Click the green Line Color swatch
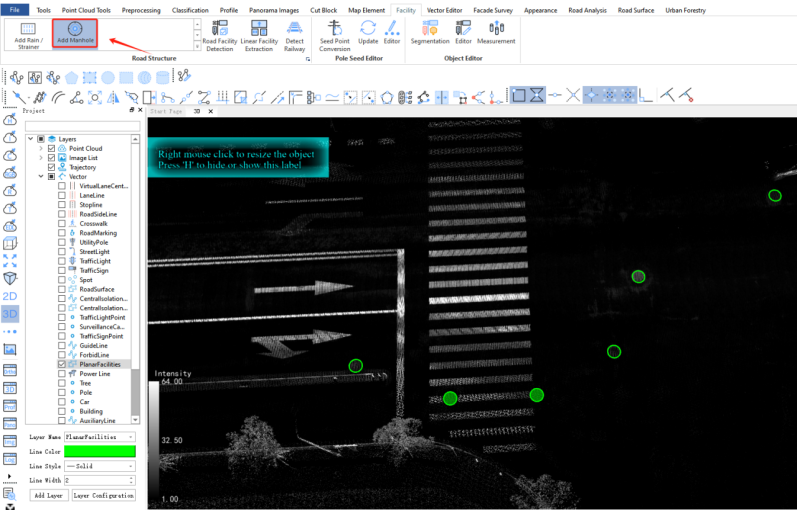The image size is (798, 511). pos(100,451)
